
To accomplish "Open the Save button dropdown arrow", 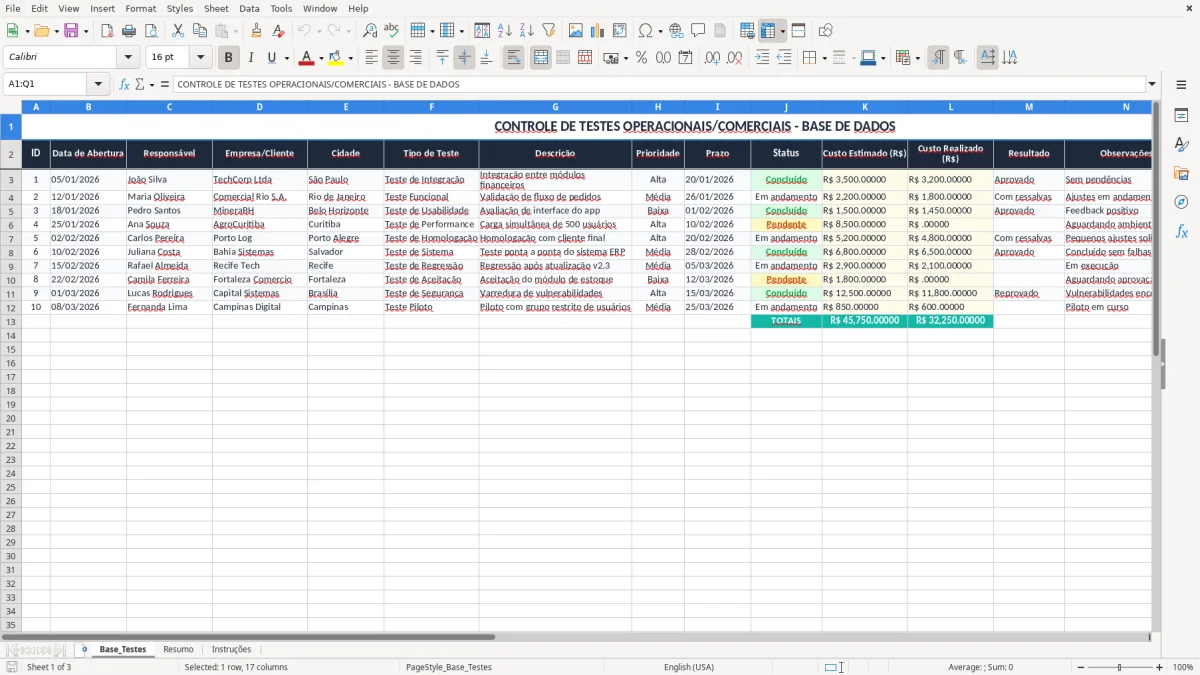I will pos(86,31).
